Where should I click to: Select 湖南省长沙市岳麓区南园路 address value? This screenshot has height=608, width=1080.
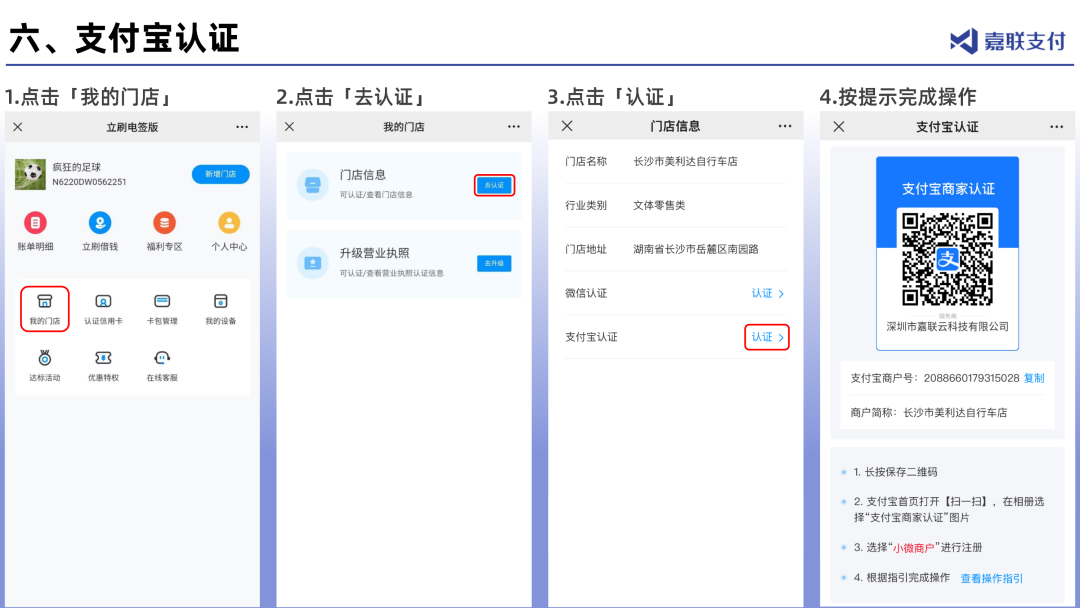[696, 249]
